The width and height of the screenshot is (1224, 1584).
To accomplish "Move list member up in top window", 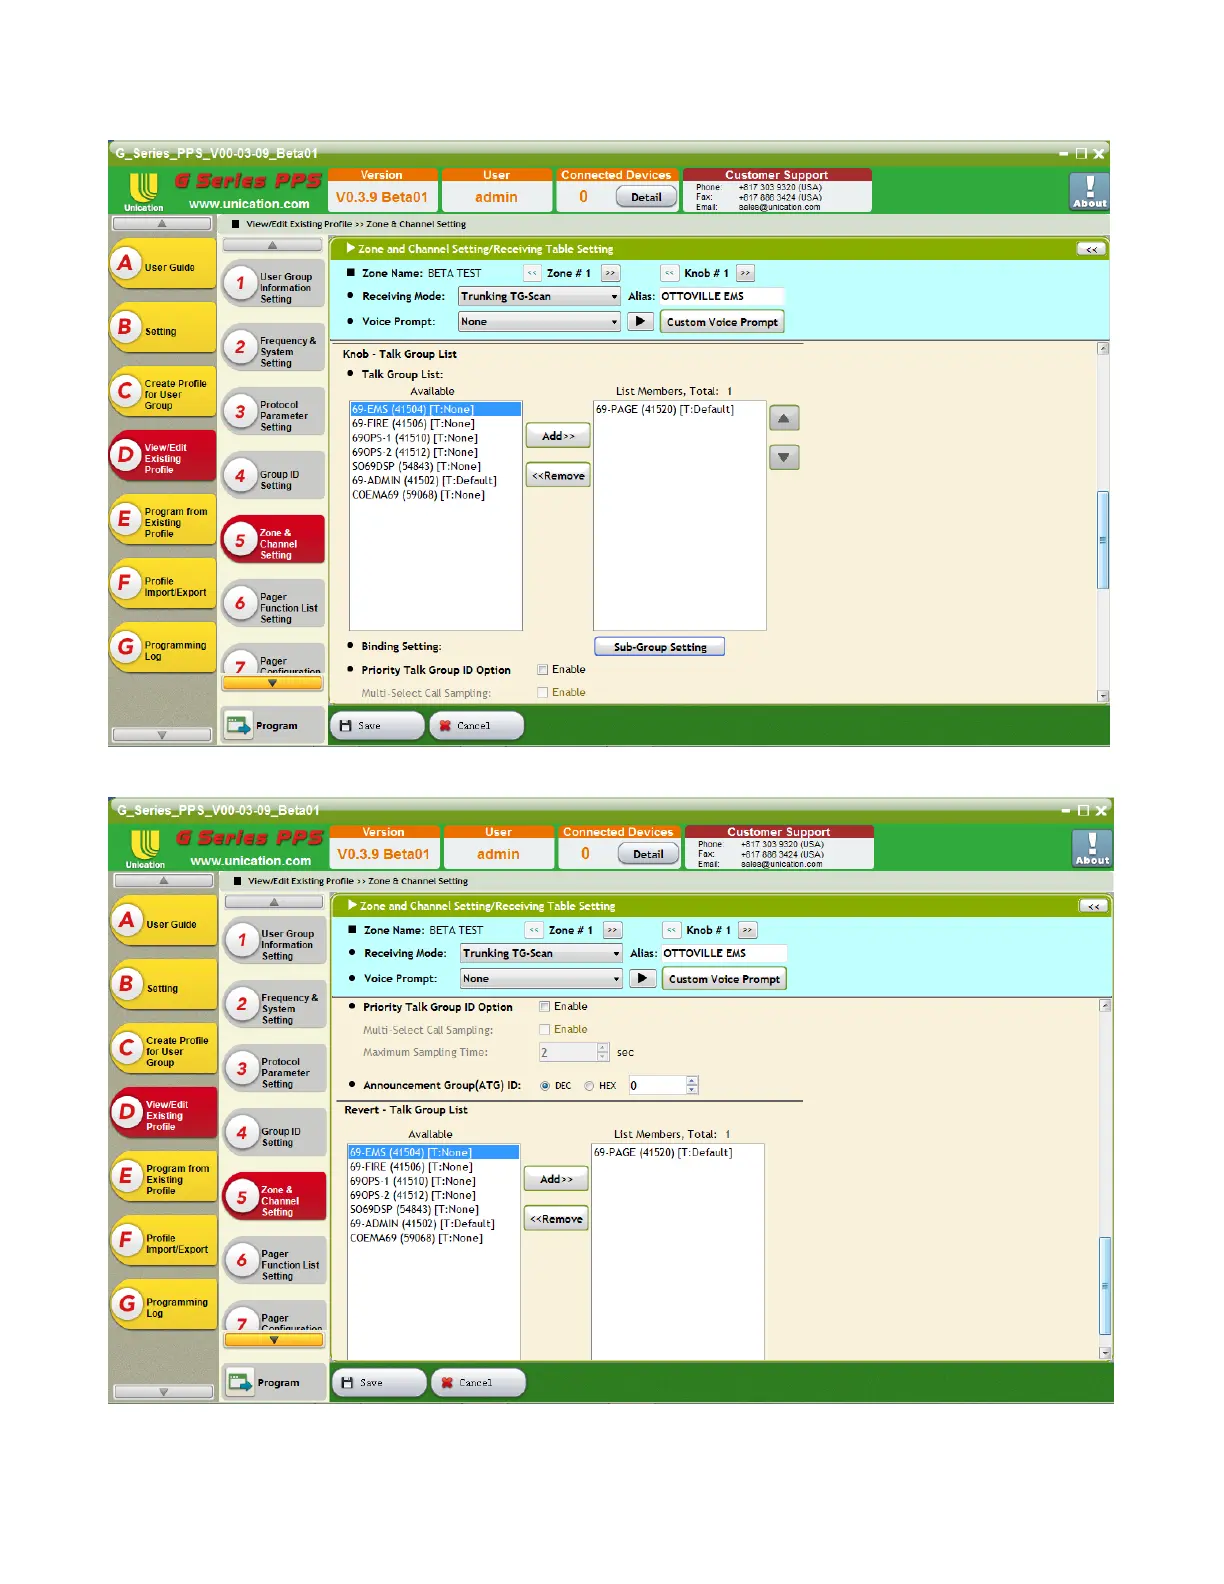I will [784, 418].
